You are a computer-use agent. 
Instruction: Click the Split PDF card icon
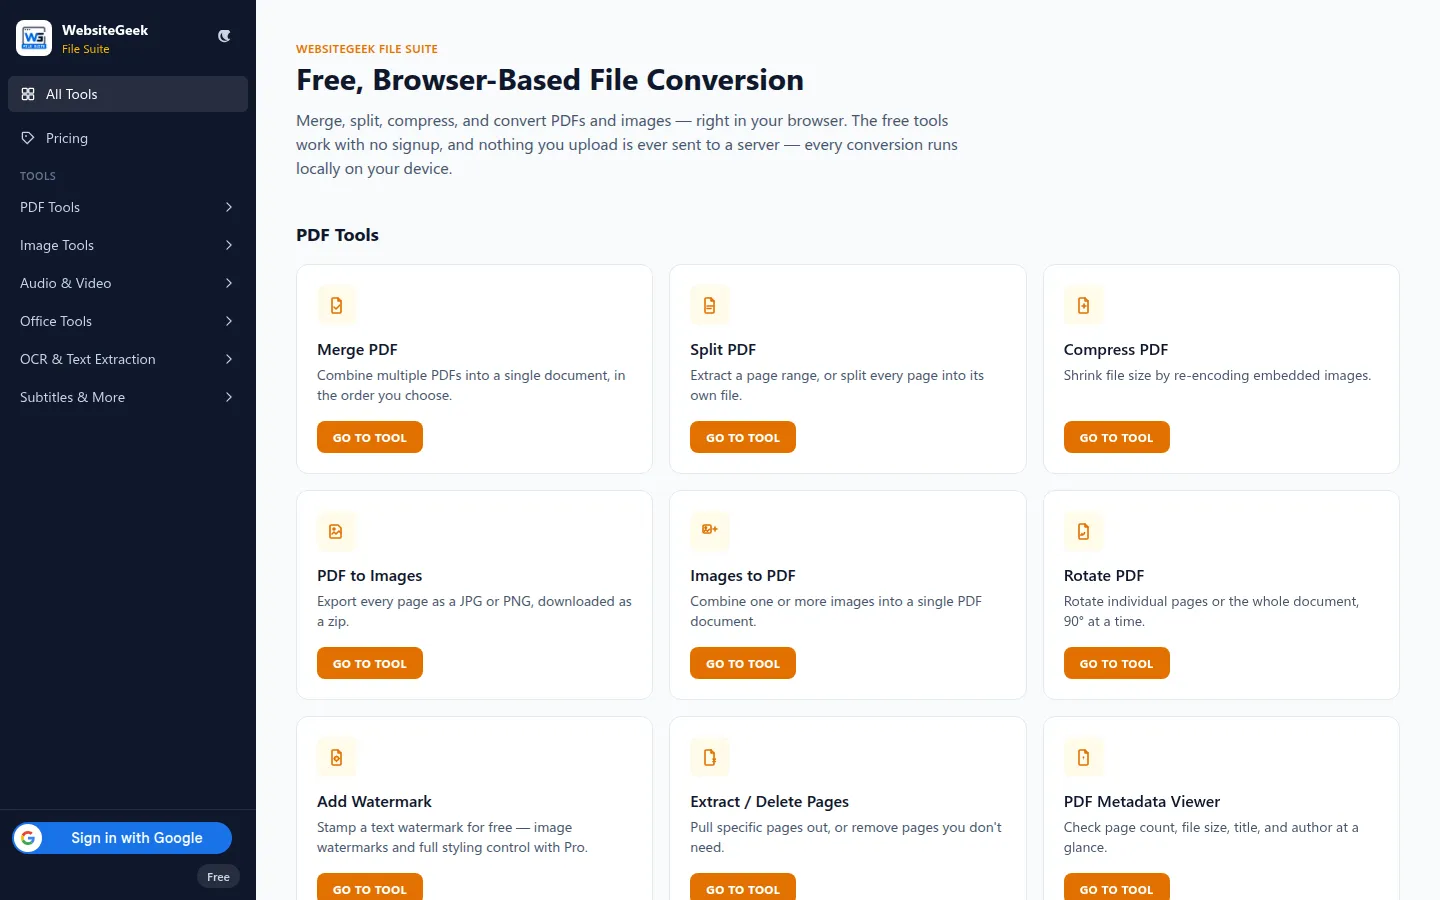[x=710, y=305]
